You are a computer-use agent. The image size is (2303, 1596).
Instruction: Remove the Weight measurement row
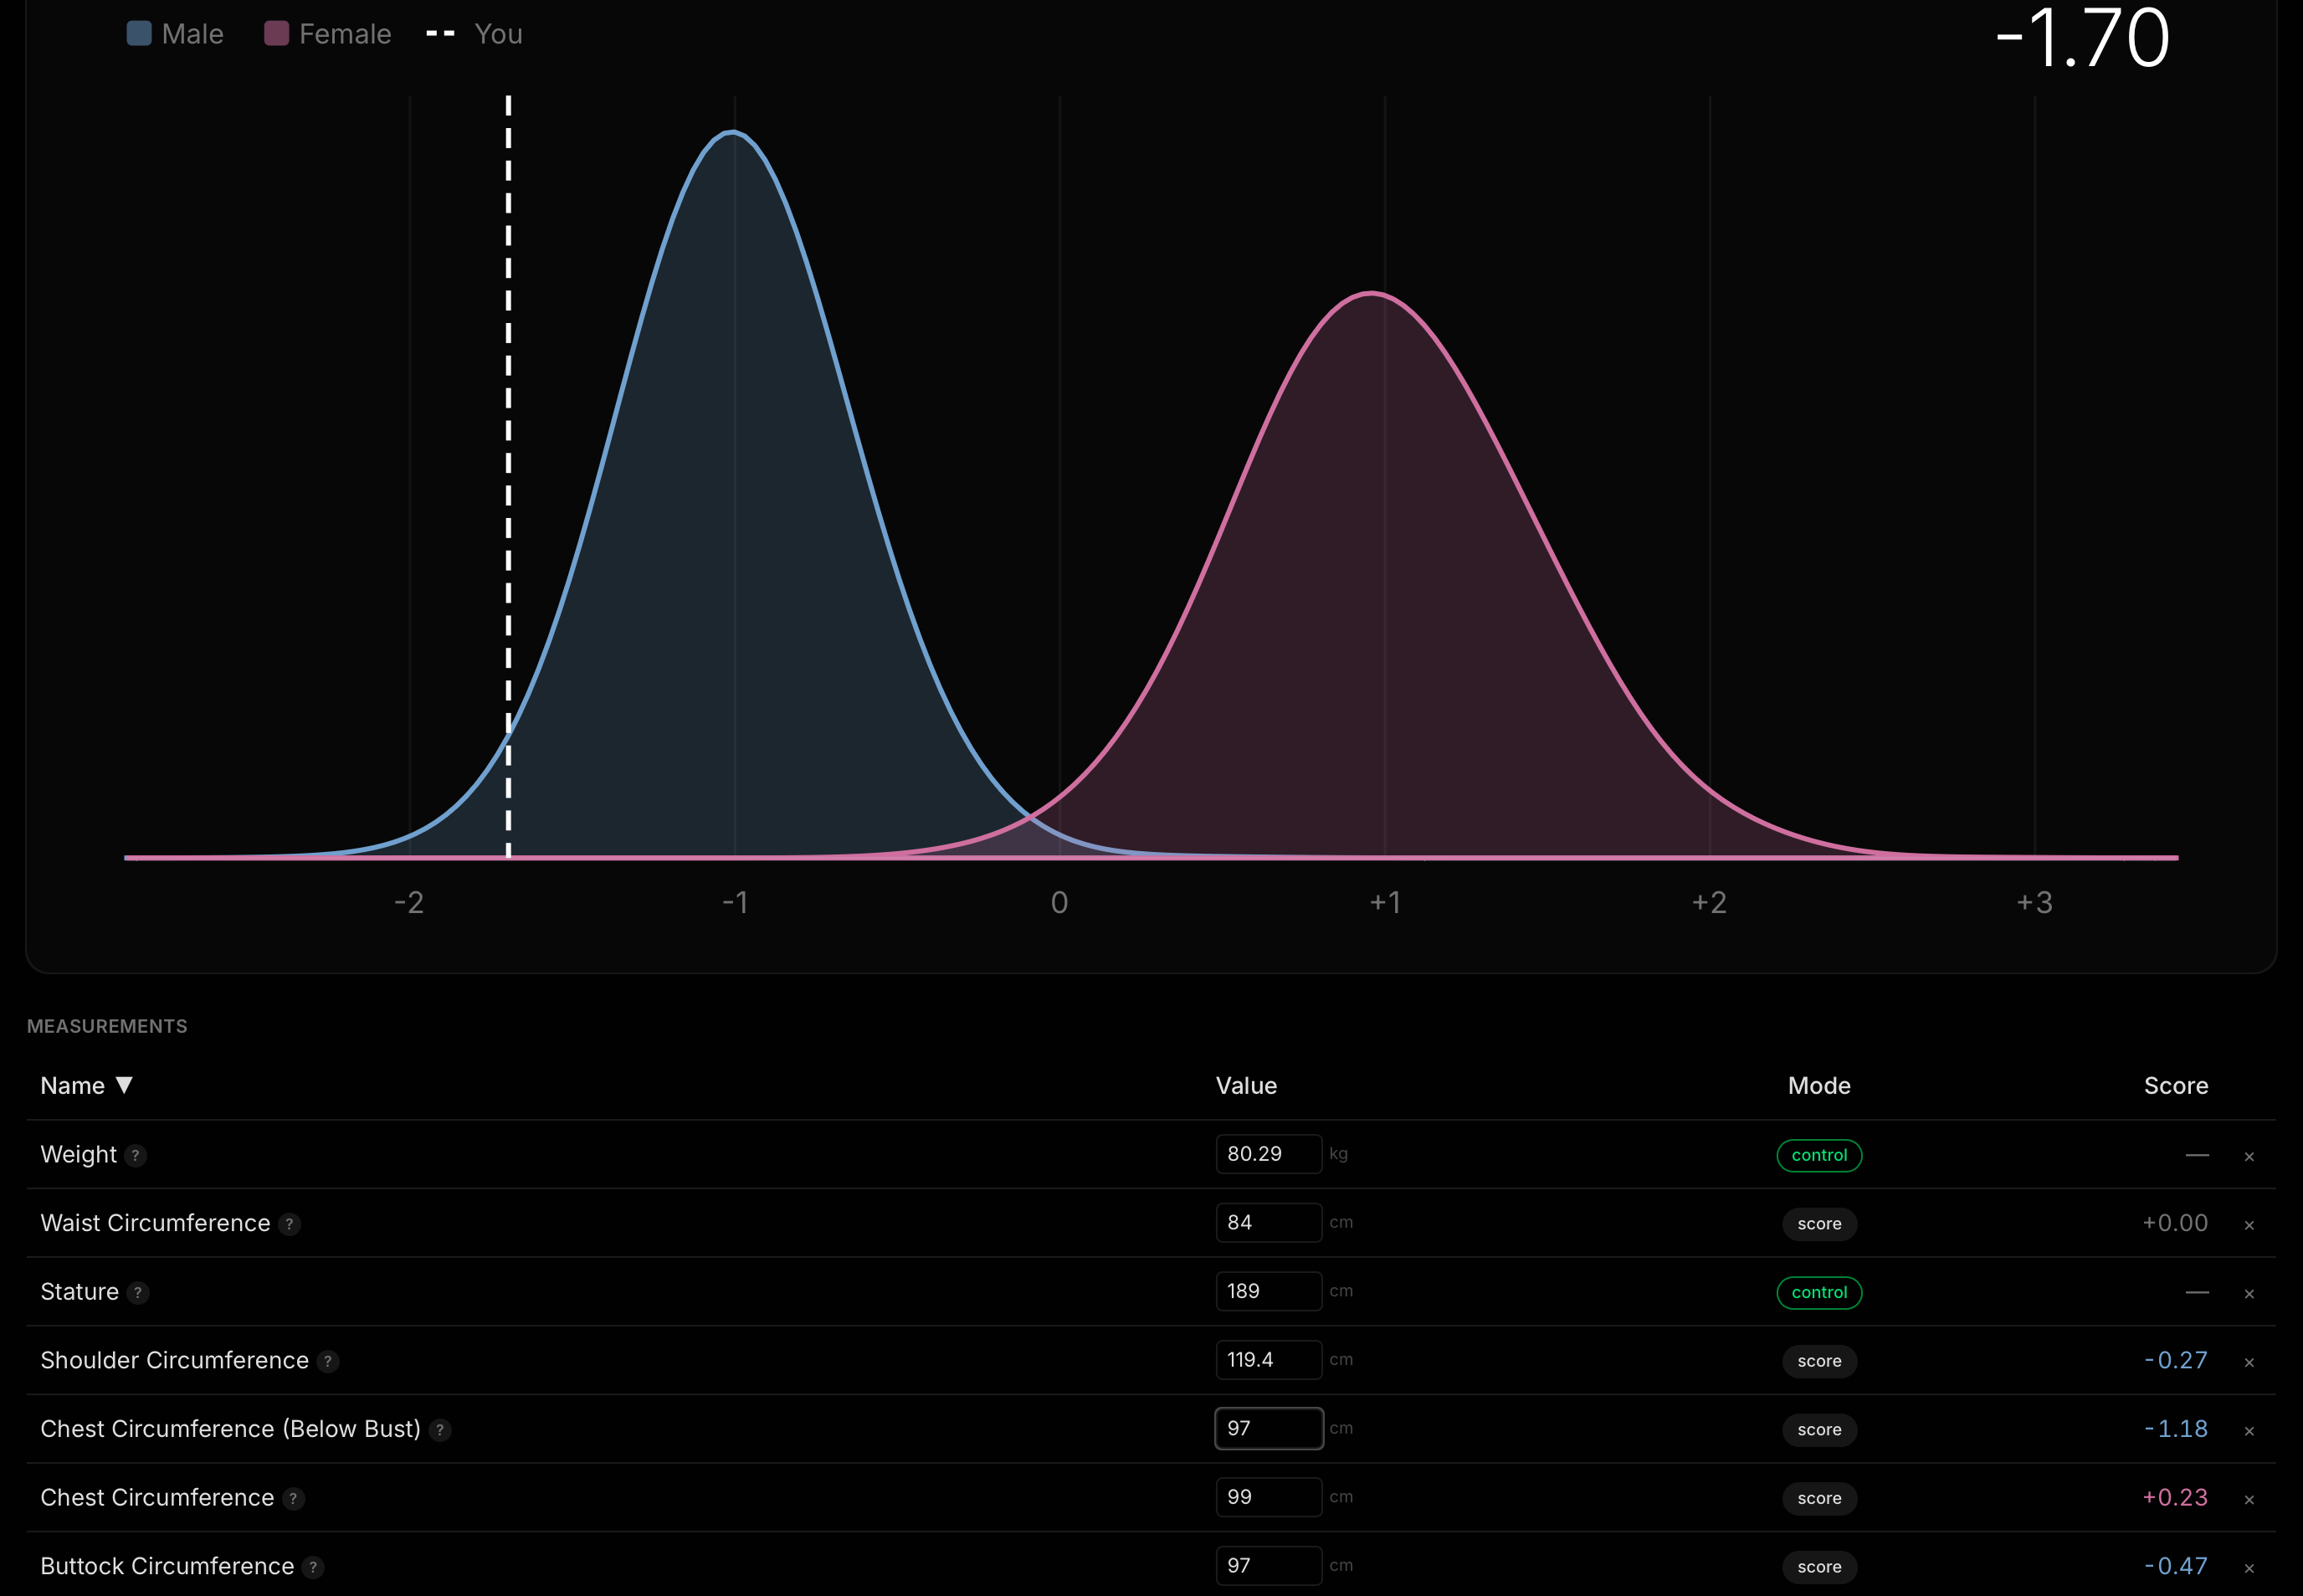click(2249, 1157)
